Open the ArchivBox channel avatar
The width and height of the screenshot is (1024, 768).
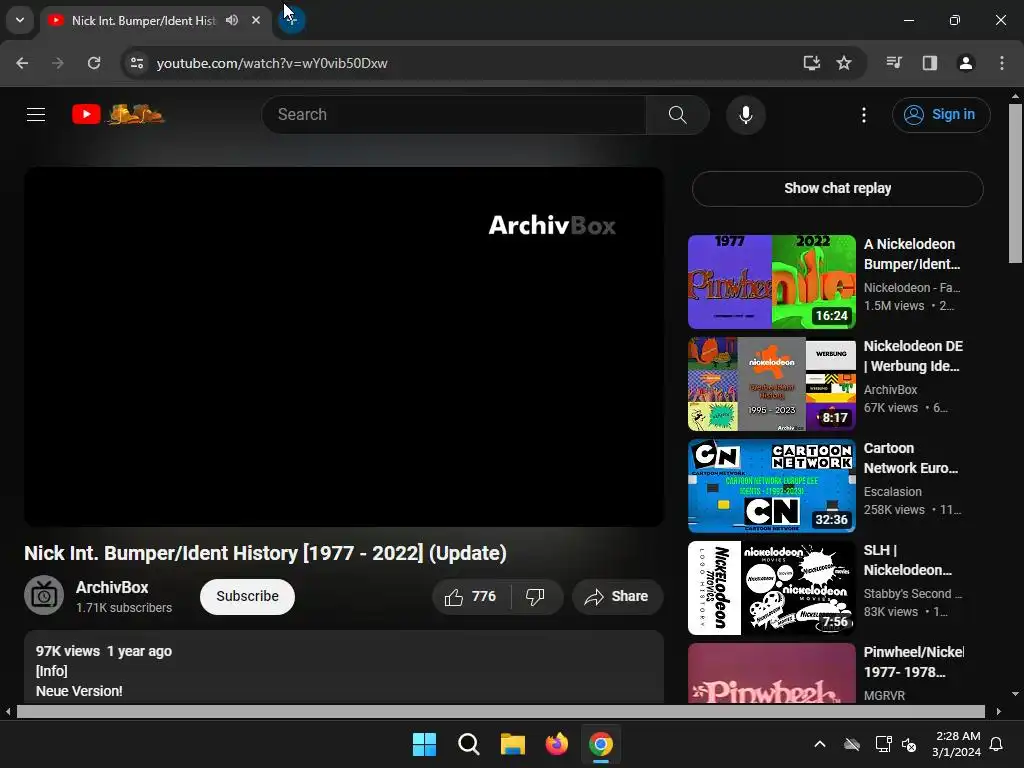click(x=44, y=595)
